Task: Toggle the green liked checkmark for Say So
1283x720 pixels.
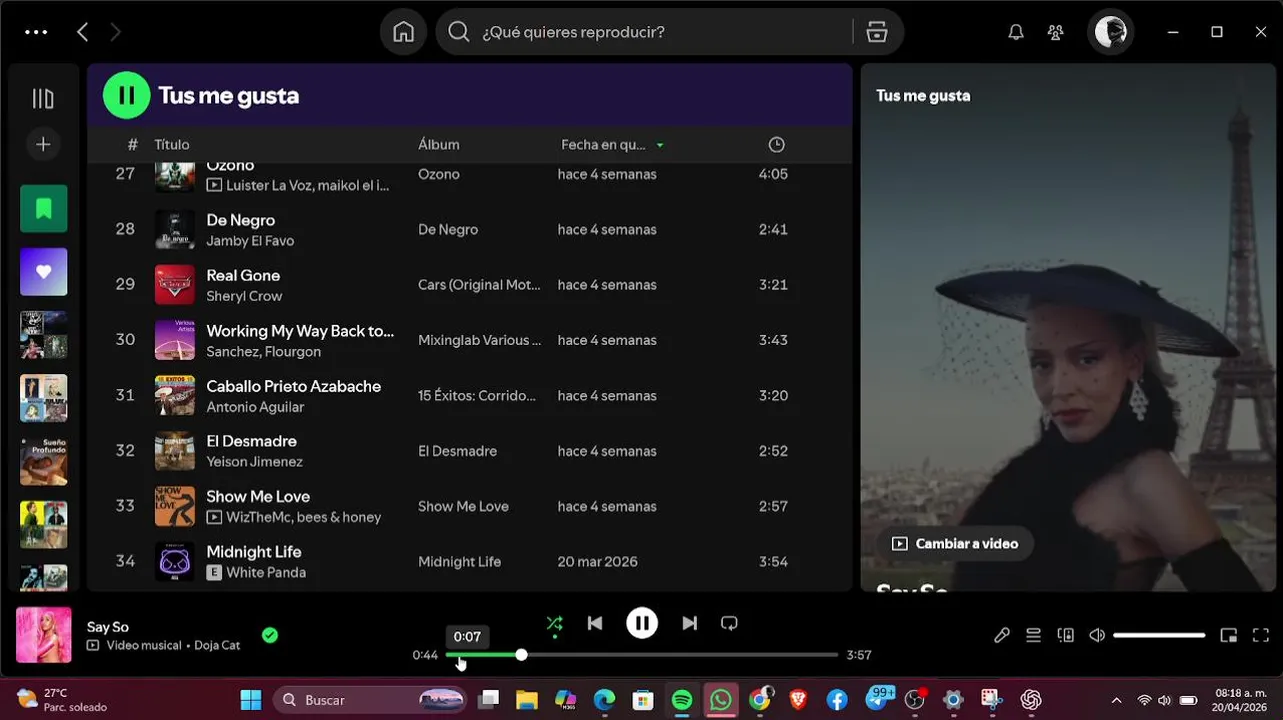Action: (270, 635)
